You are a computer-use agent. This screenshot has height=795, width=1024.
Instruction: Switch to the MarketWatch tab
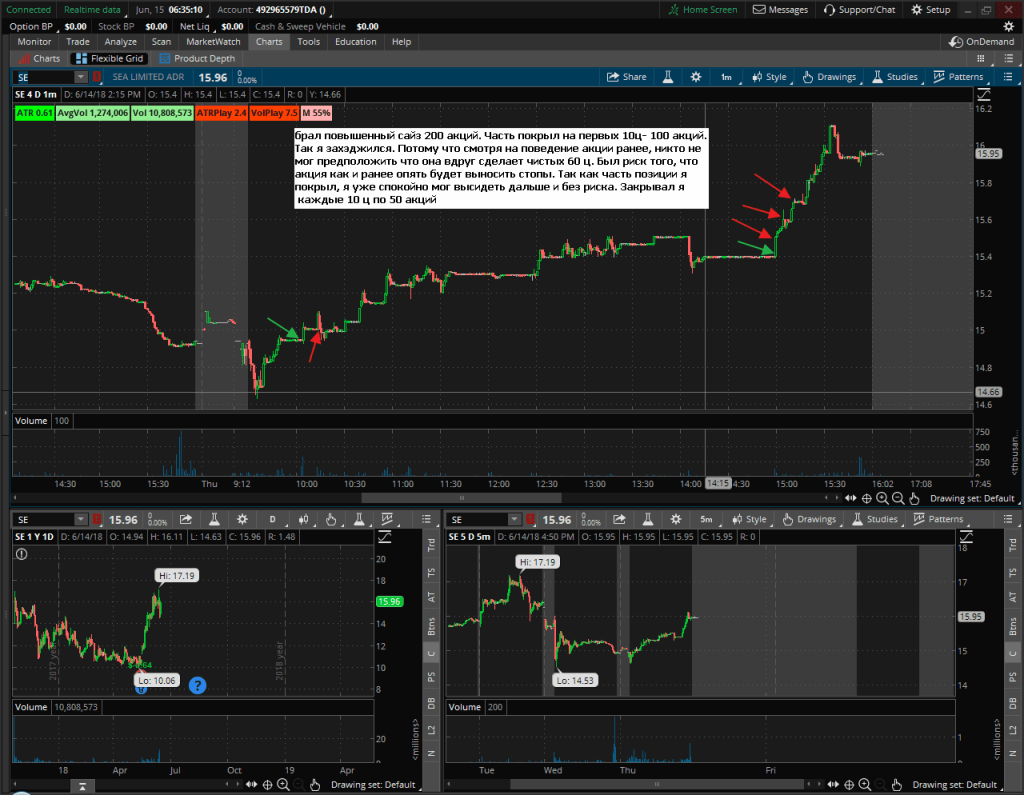click(214, 42)
